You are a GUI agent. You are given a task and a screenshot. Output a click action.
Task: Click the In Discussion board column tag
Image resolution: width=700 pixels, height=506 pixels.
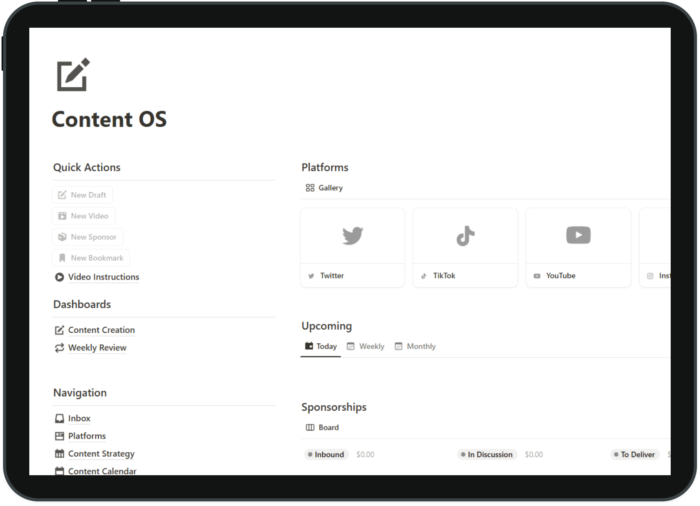click(487, 455)
